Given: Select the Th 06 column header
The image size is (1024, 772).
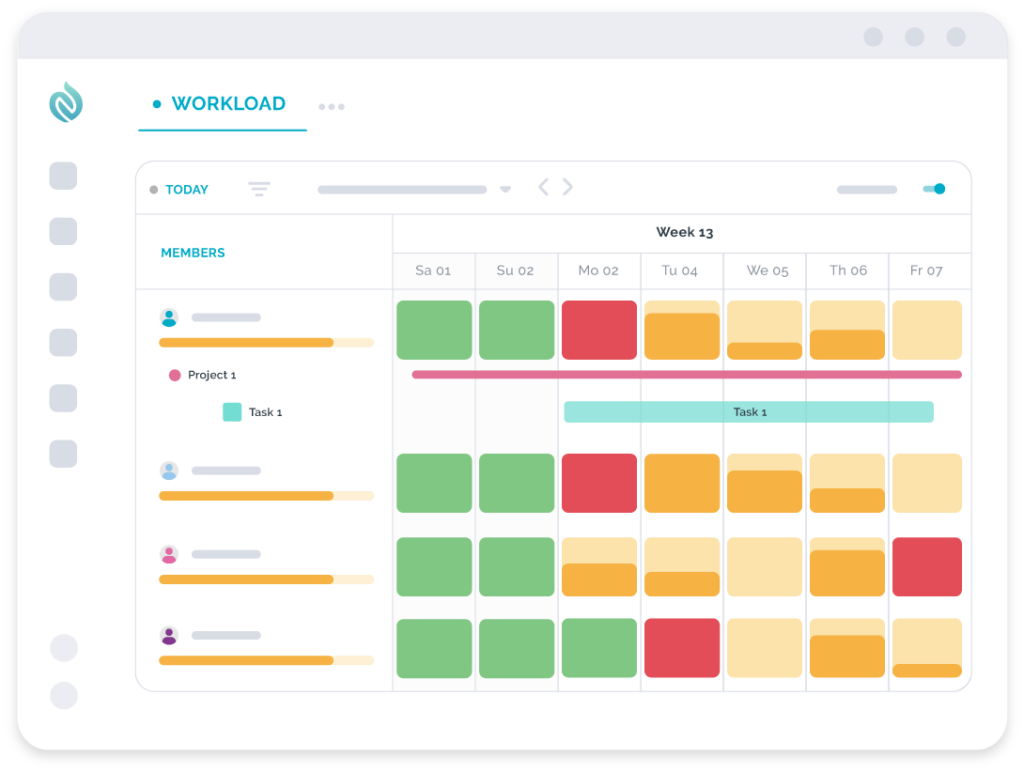Looking at the screenshot, I should click(848, 270).
